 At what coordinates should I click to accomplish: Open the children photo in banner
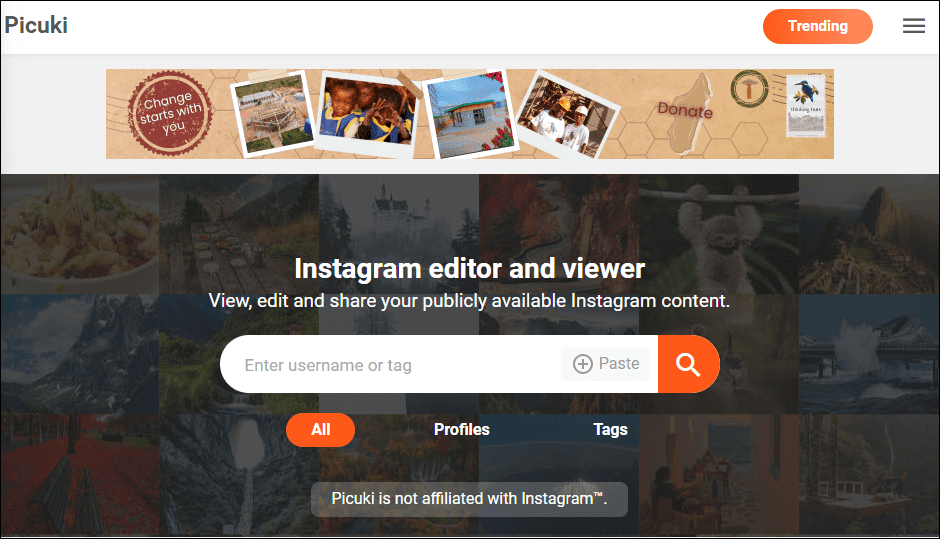pos(367,112)
